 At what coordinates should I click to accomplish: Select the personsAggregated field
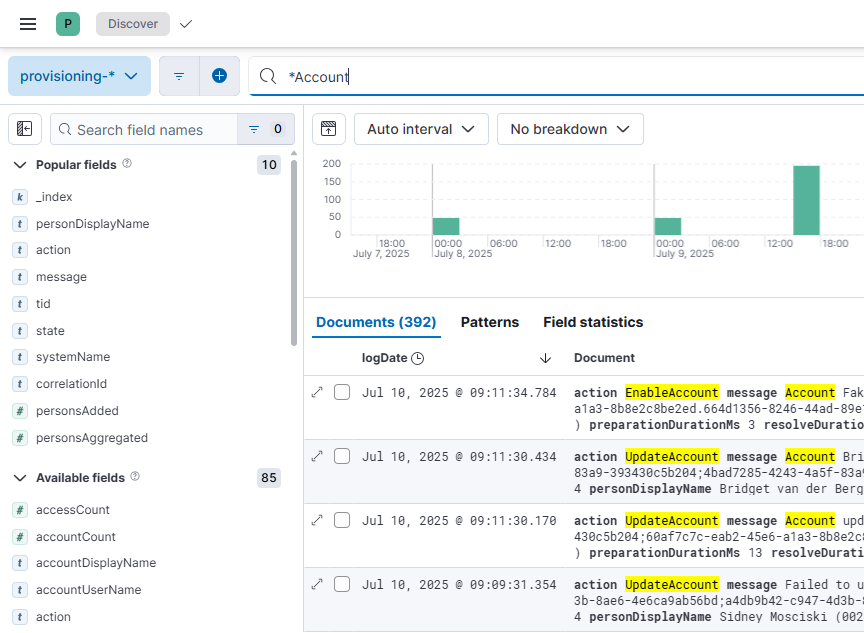[91, 438]
